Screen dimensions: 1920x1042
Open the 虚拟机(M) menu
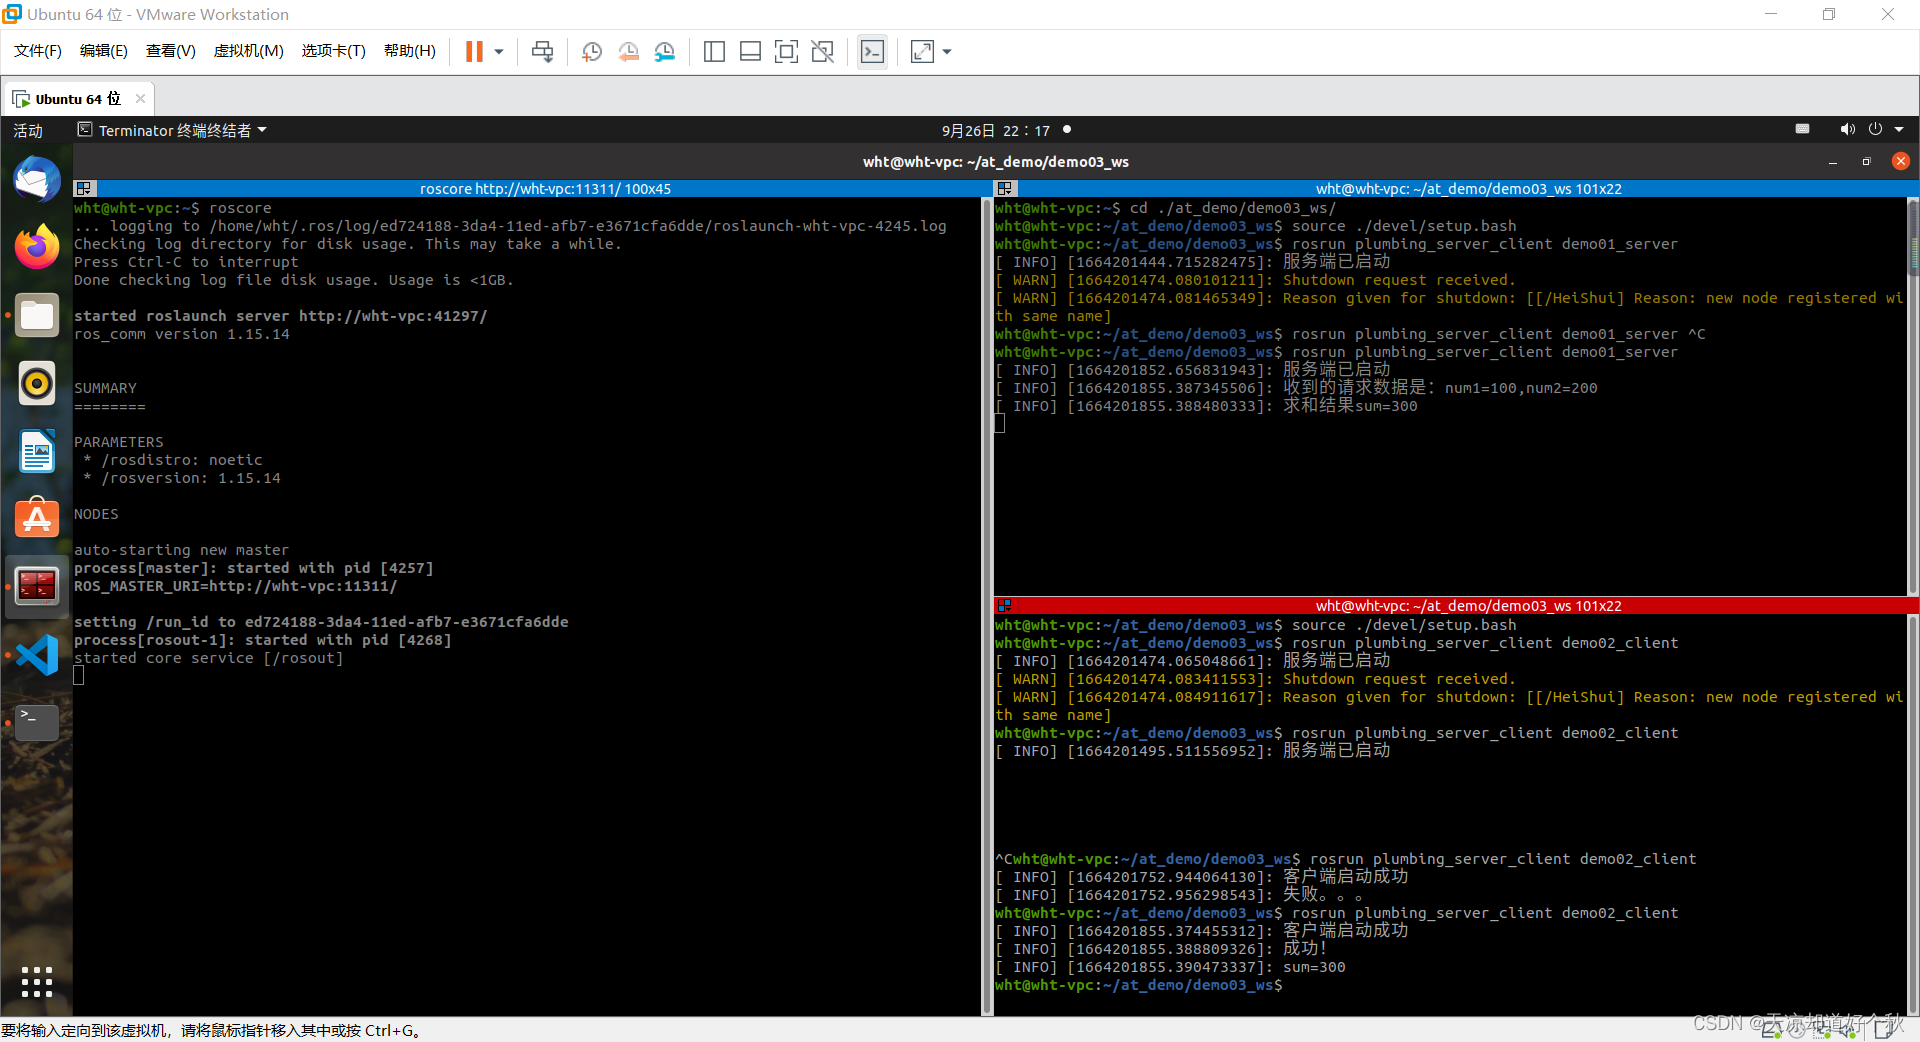coord(249,51)
